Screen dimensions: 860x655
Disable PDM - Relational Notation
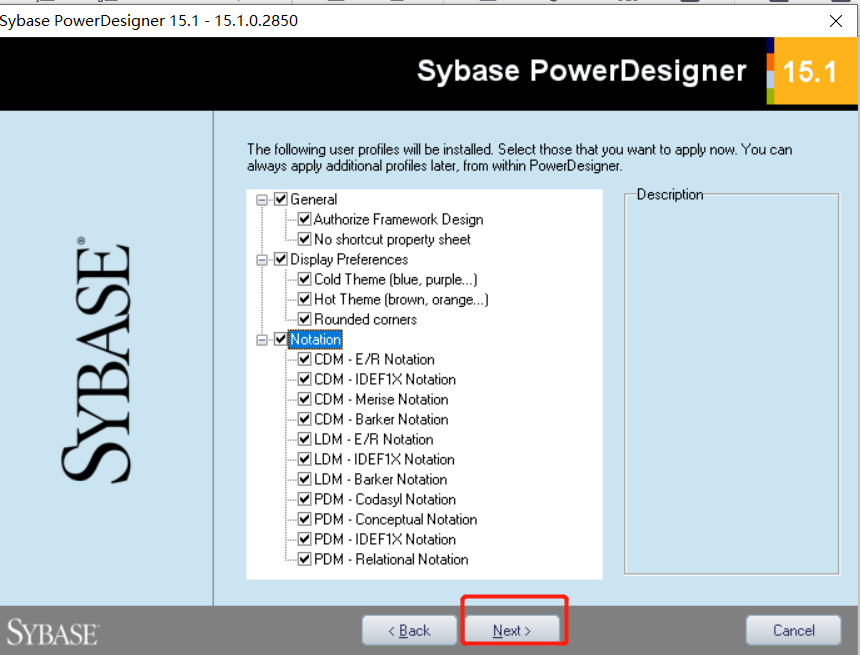[x=302, y=559]
